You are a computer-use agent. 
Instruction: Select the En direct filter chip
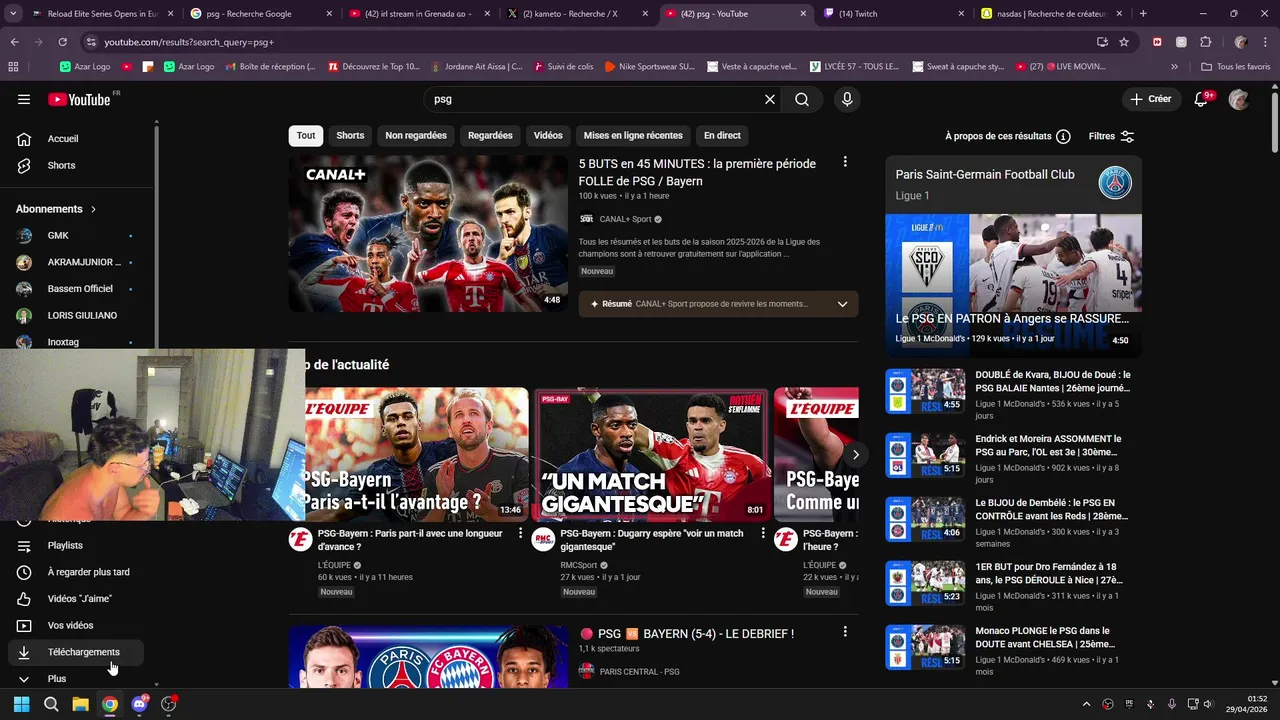(x=722, y=136)
